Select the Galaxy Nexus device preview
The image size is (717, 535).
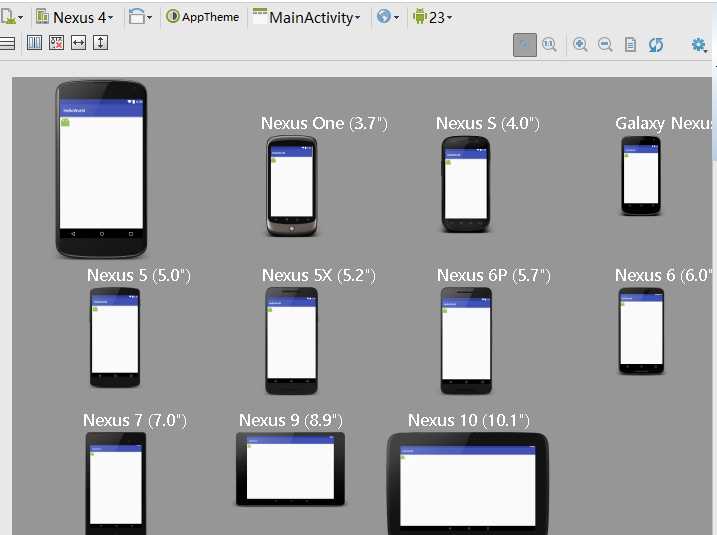pyautogui.click(x=641, y=176)
